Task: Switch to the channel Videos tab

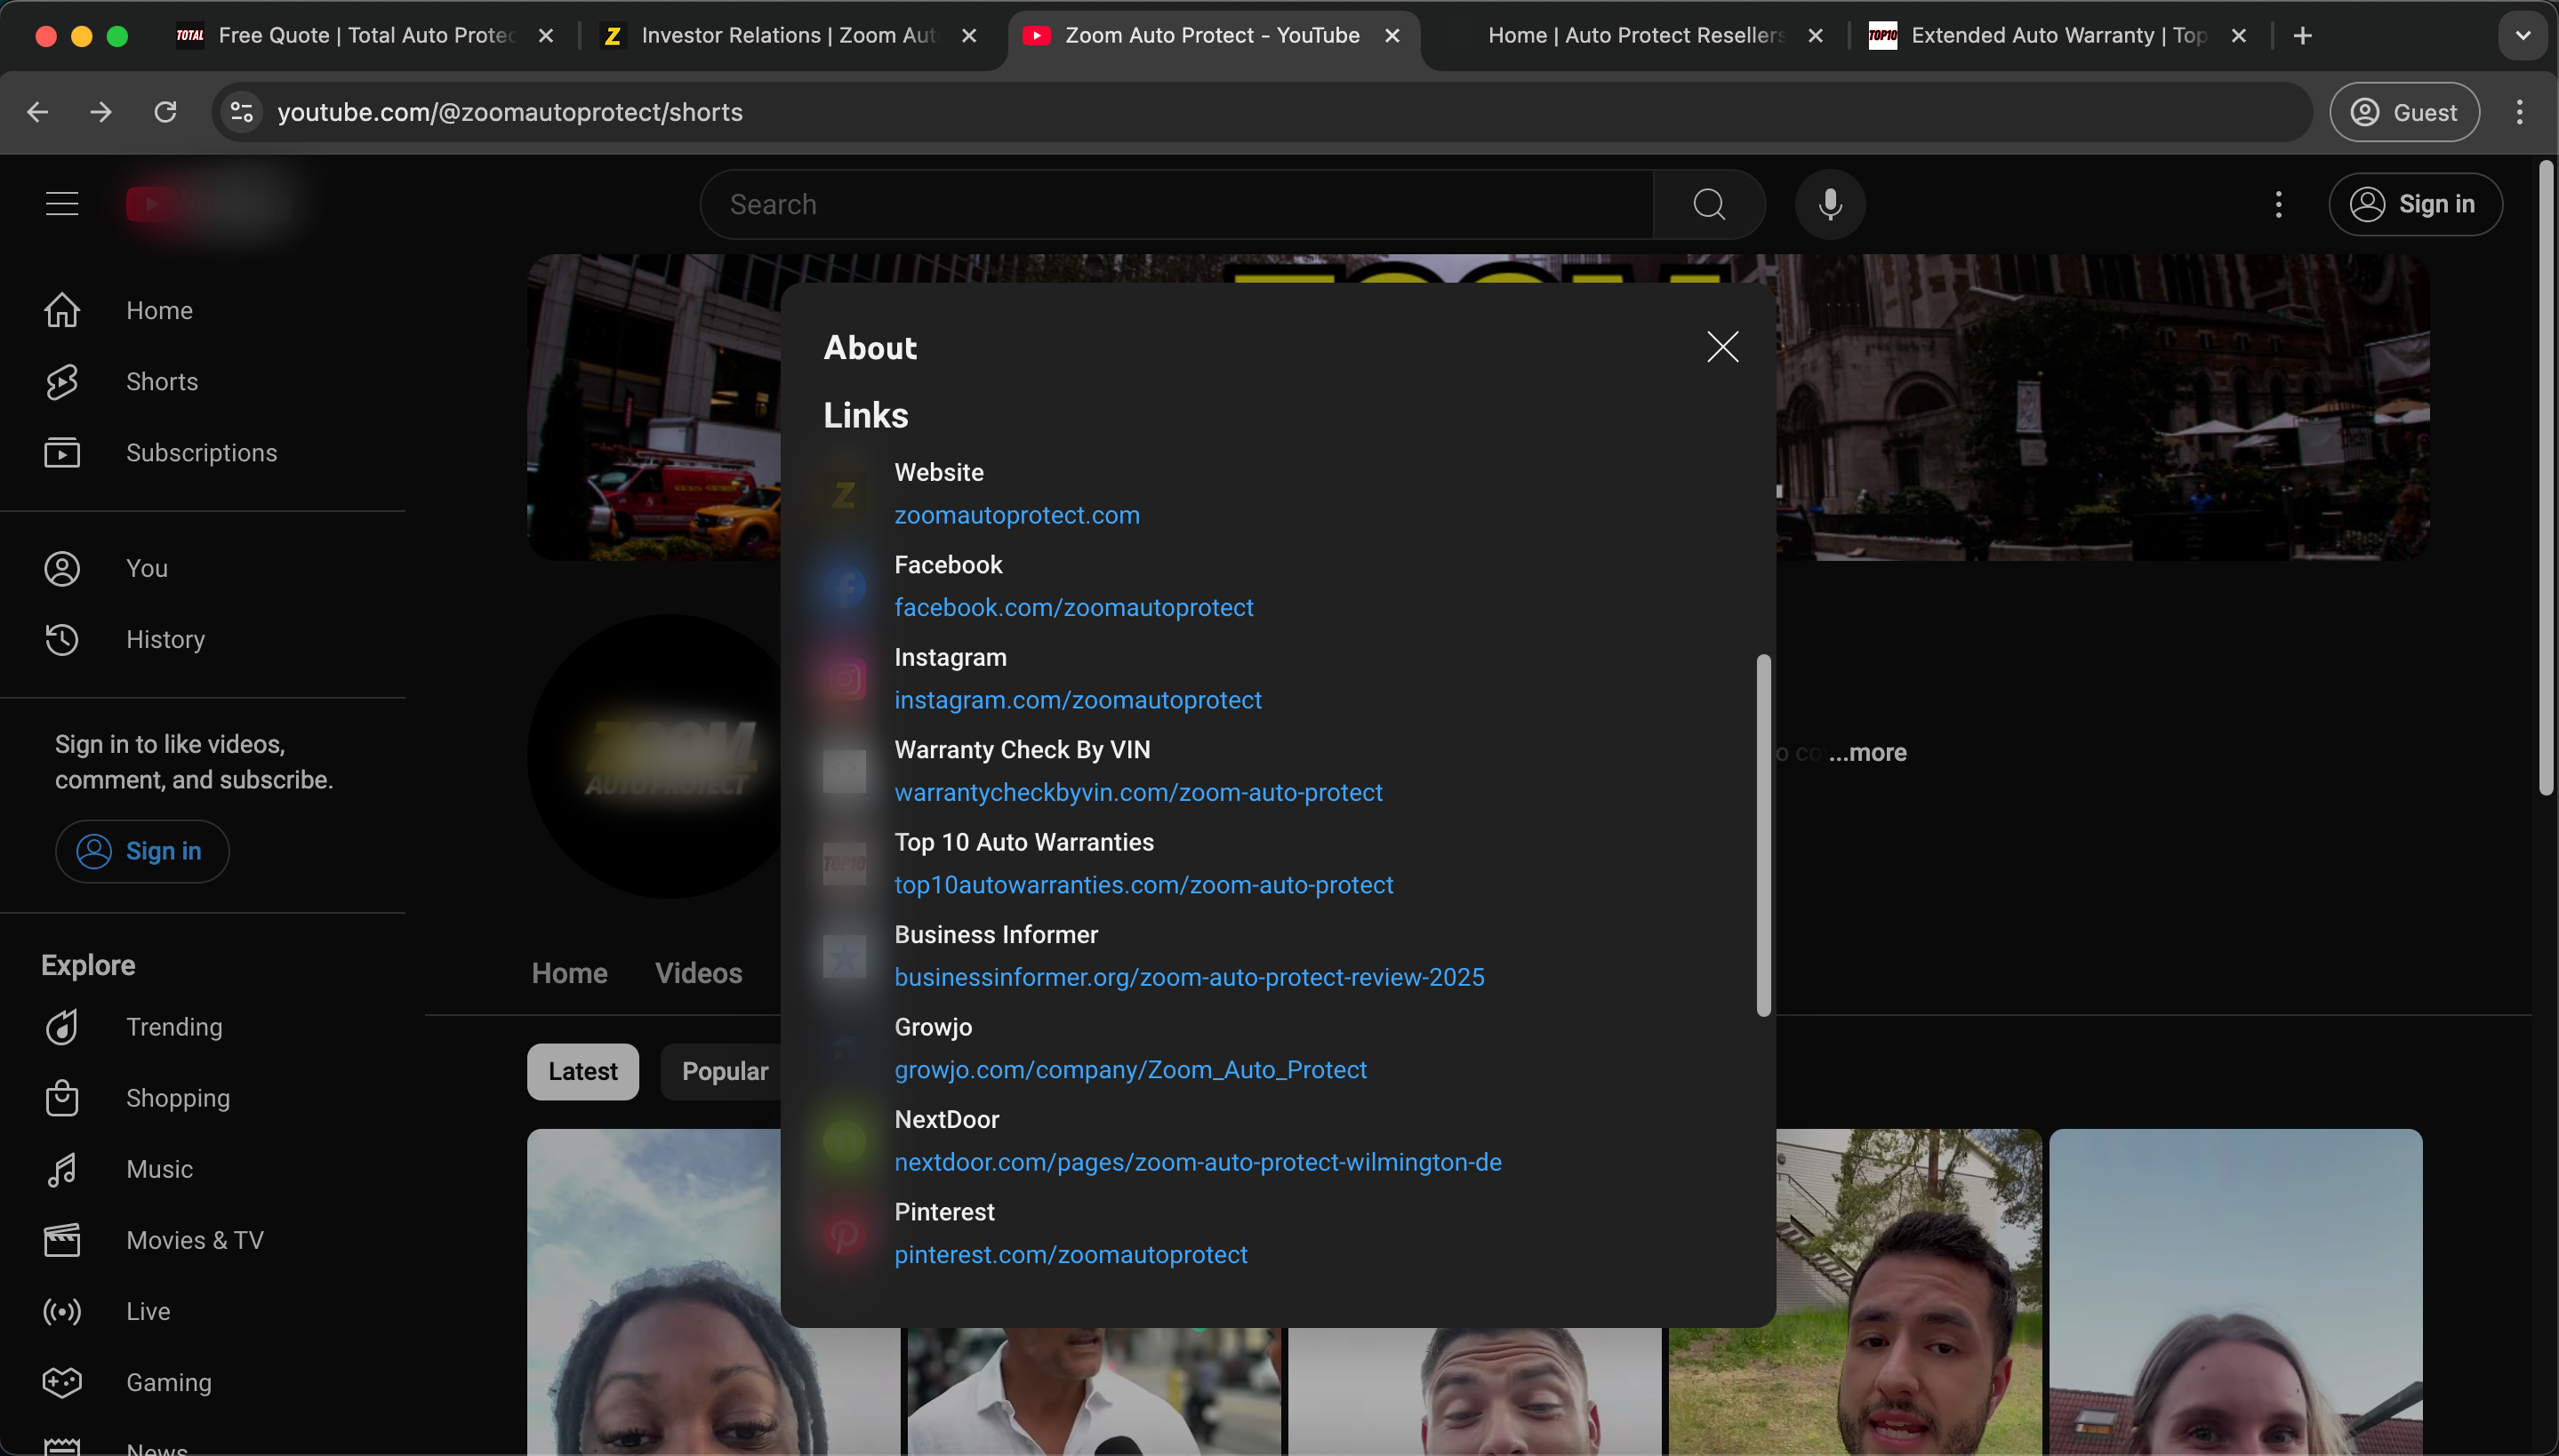Action: [698, 973]
